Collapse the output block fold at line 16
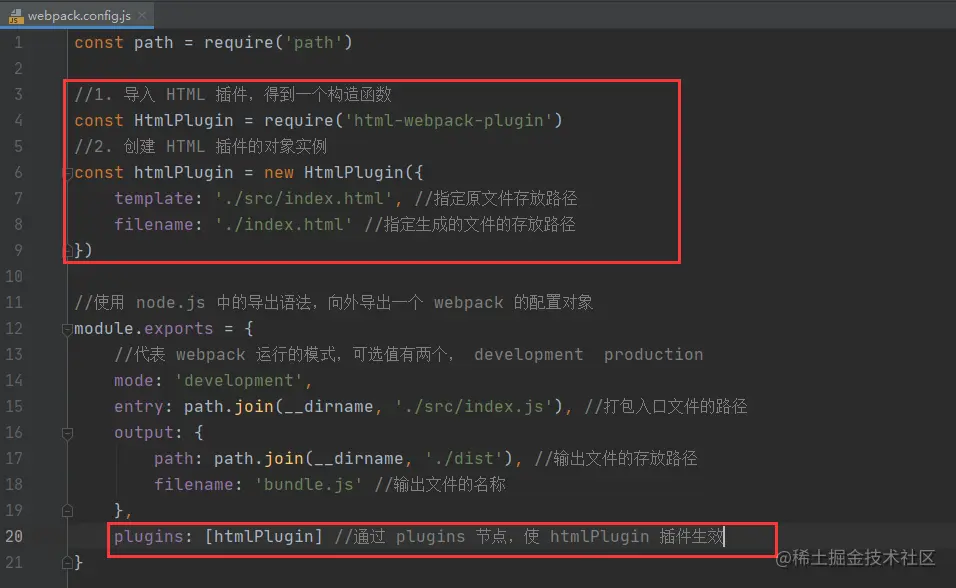 (68, 434)
